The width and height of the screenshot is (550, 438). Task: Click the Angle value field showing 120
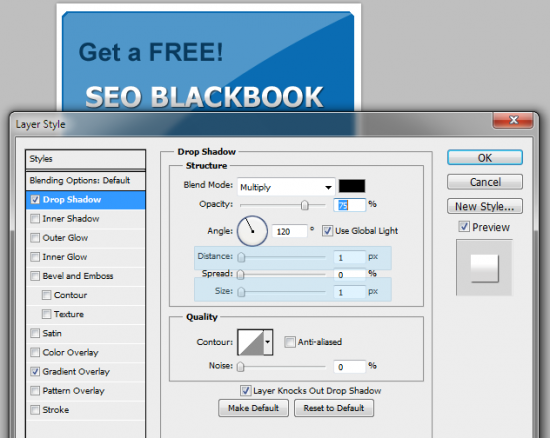pos(289,231)
